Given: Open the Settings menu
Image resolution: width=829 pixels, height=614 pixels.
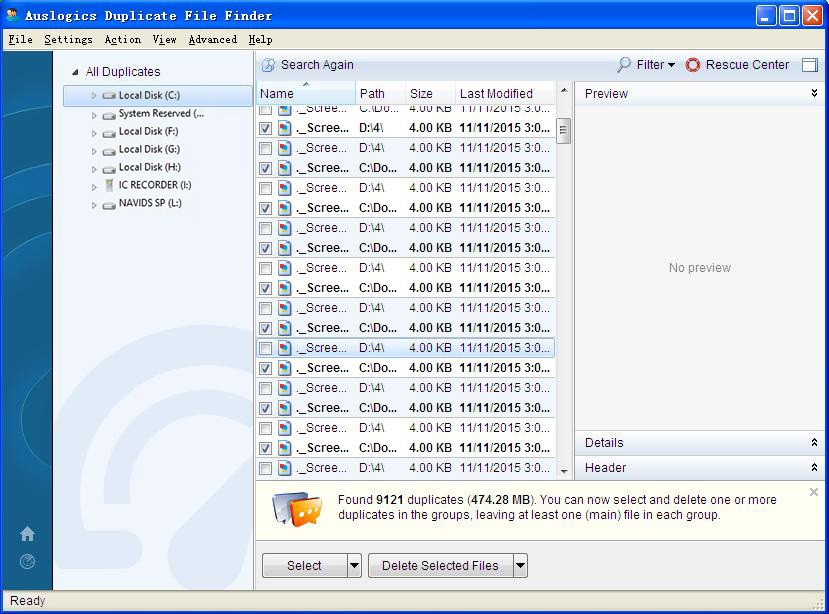Looking at the screenshot, I should pos(68,40).
